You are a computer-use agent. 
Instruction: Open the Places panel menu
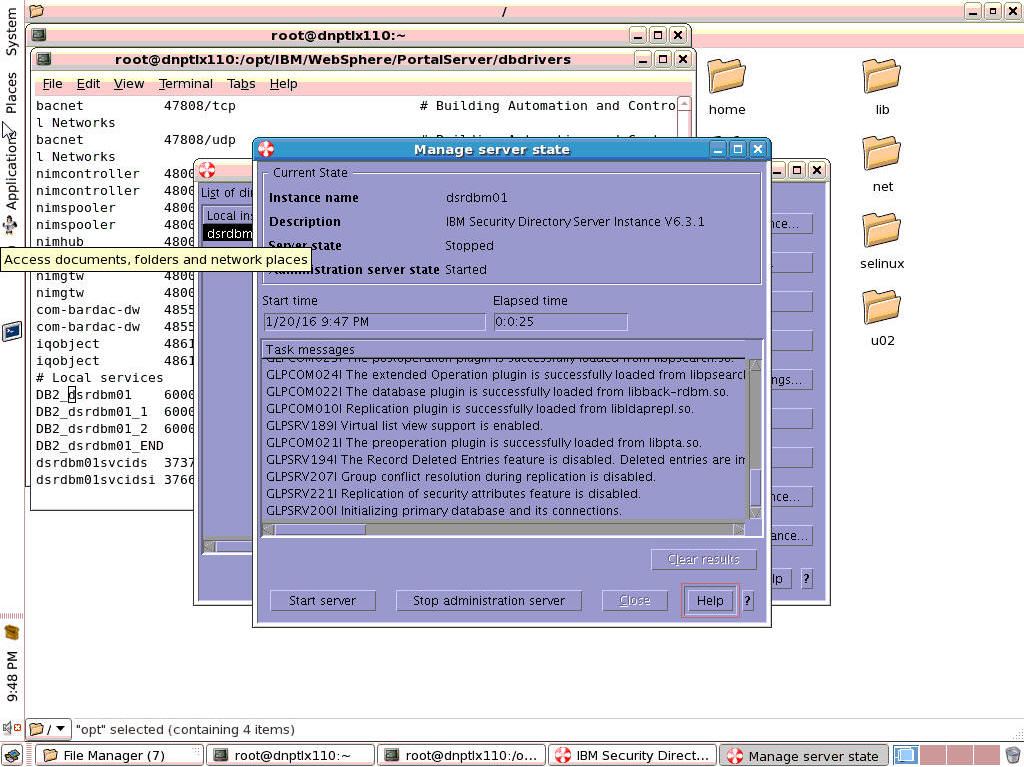click(x=12, y=92)
